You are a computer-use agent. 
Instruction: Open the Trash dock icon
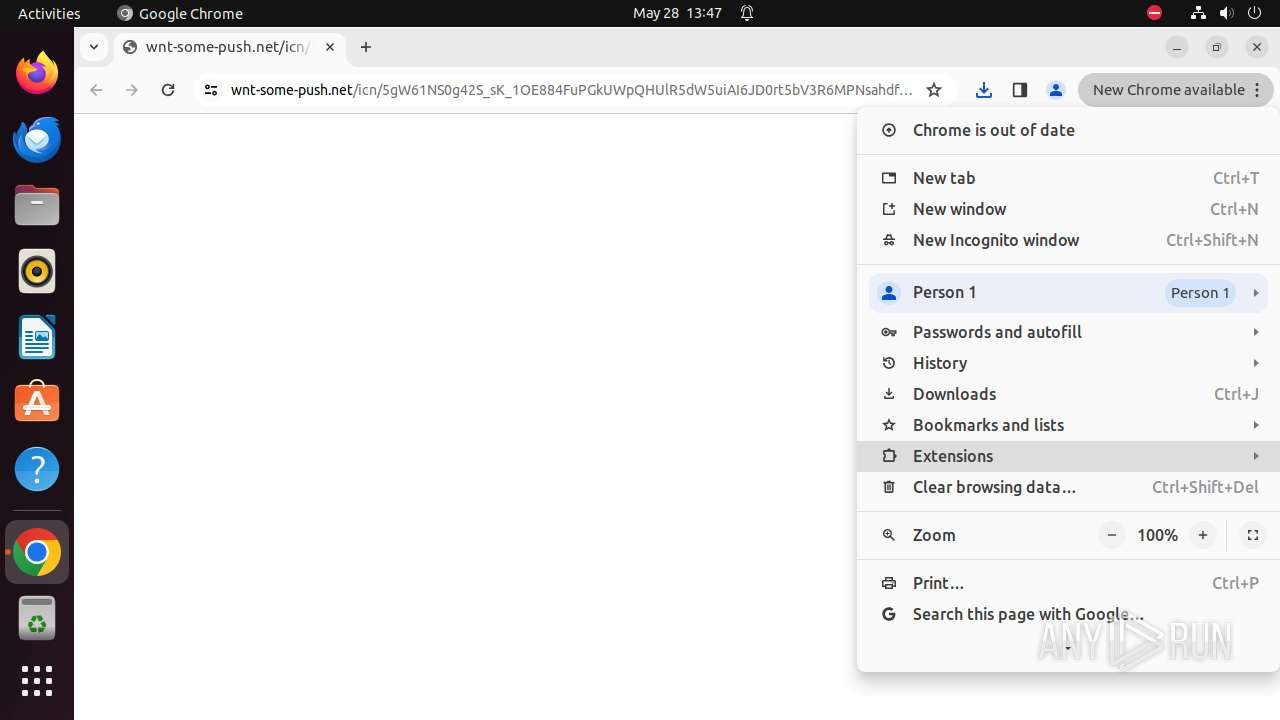[37, 618]
